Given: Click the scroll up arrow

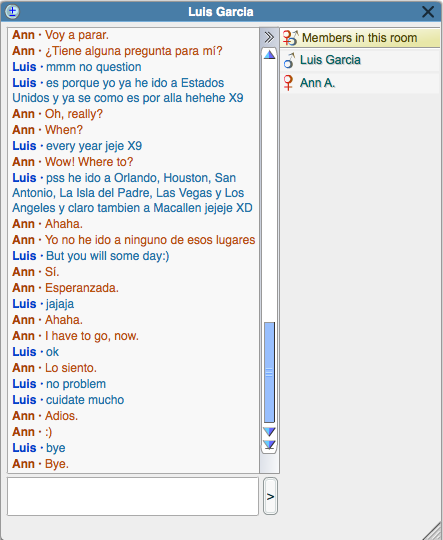Looking at the screenshot, I should click(x=269, y=55).
